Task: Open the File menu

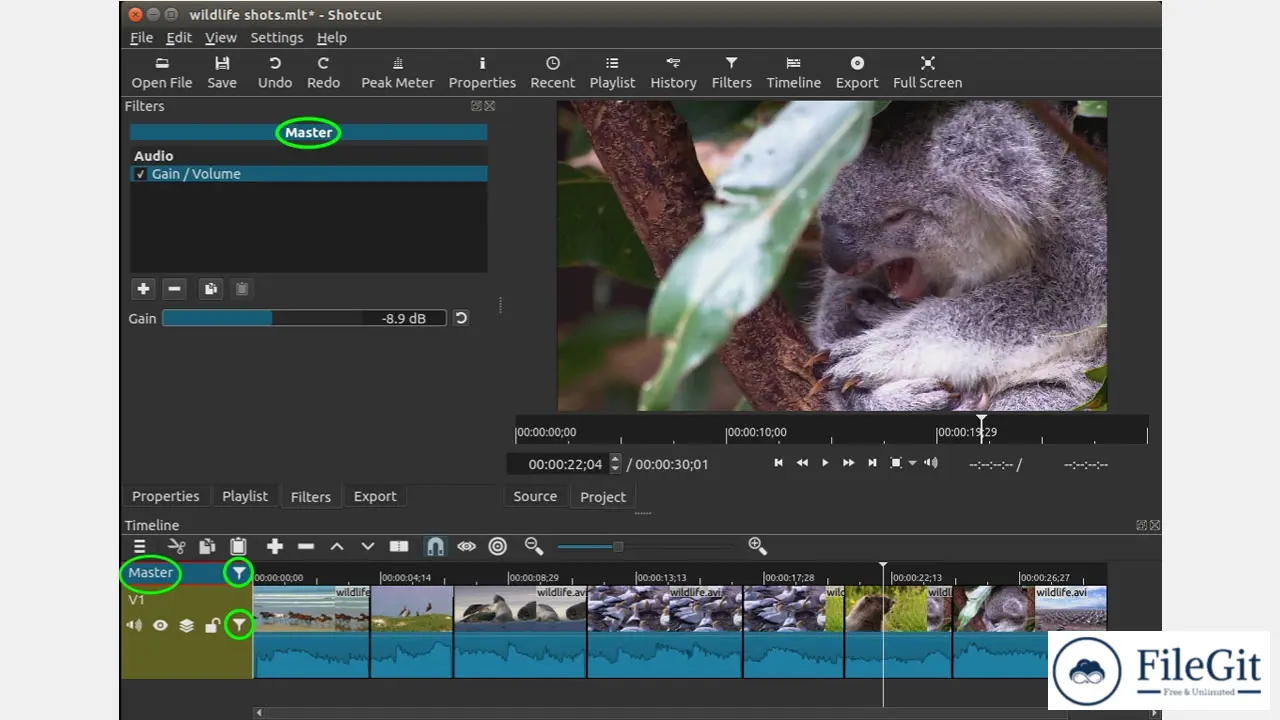Action: pyautogui.click(x=142, y=37)
